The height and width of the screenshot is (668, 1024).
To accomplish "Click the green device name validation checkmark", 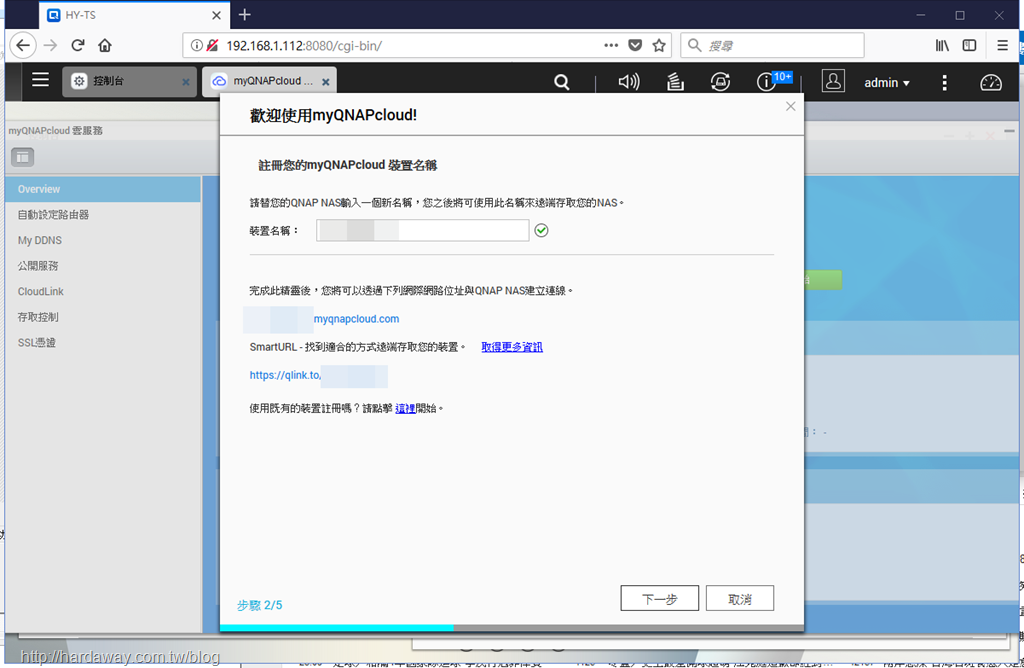I will (x=541, y=231).
